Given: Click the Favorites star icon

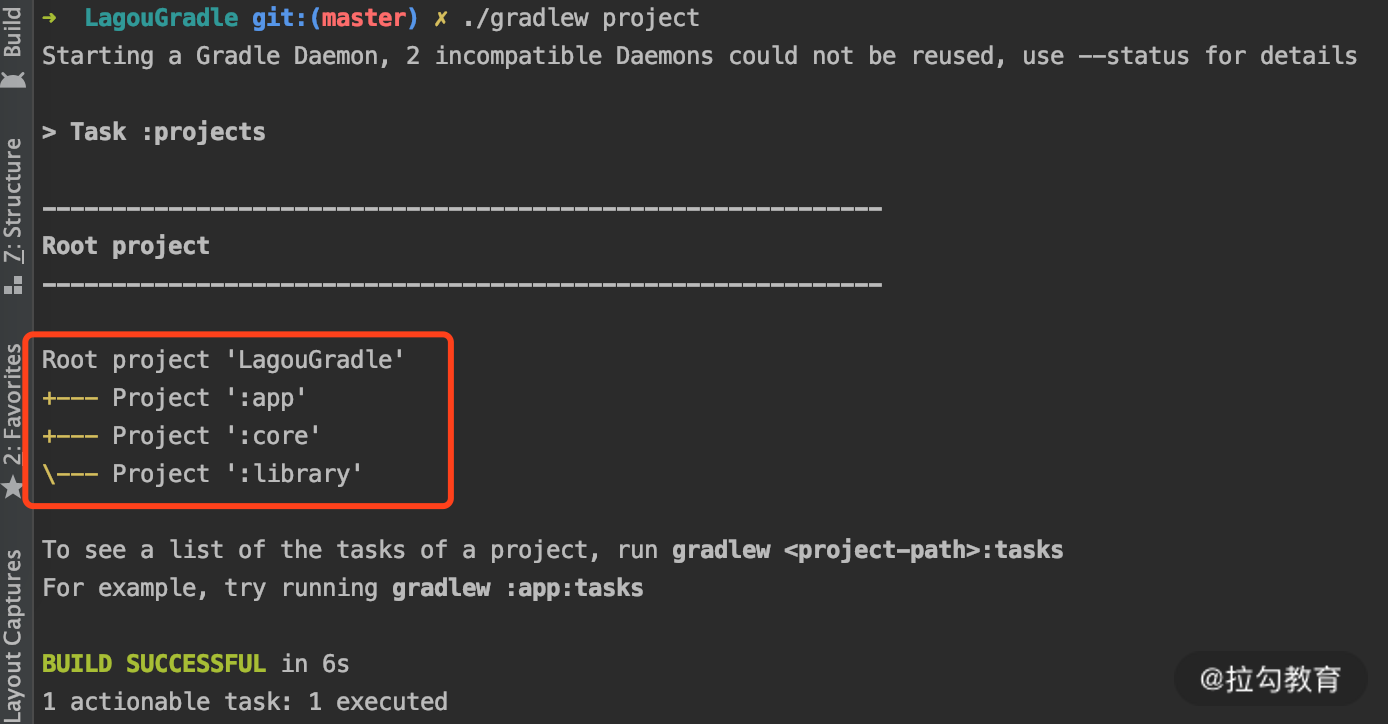Looking at the screenshot, I should click(13, 488).
